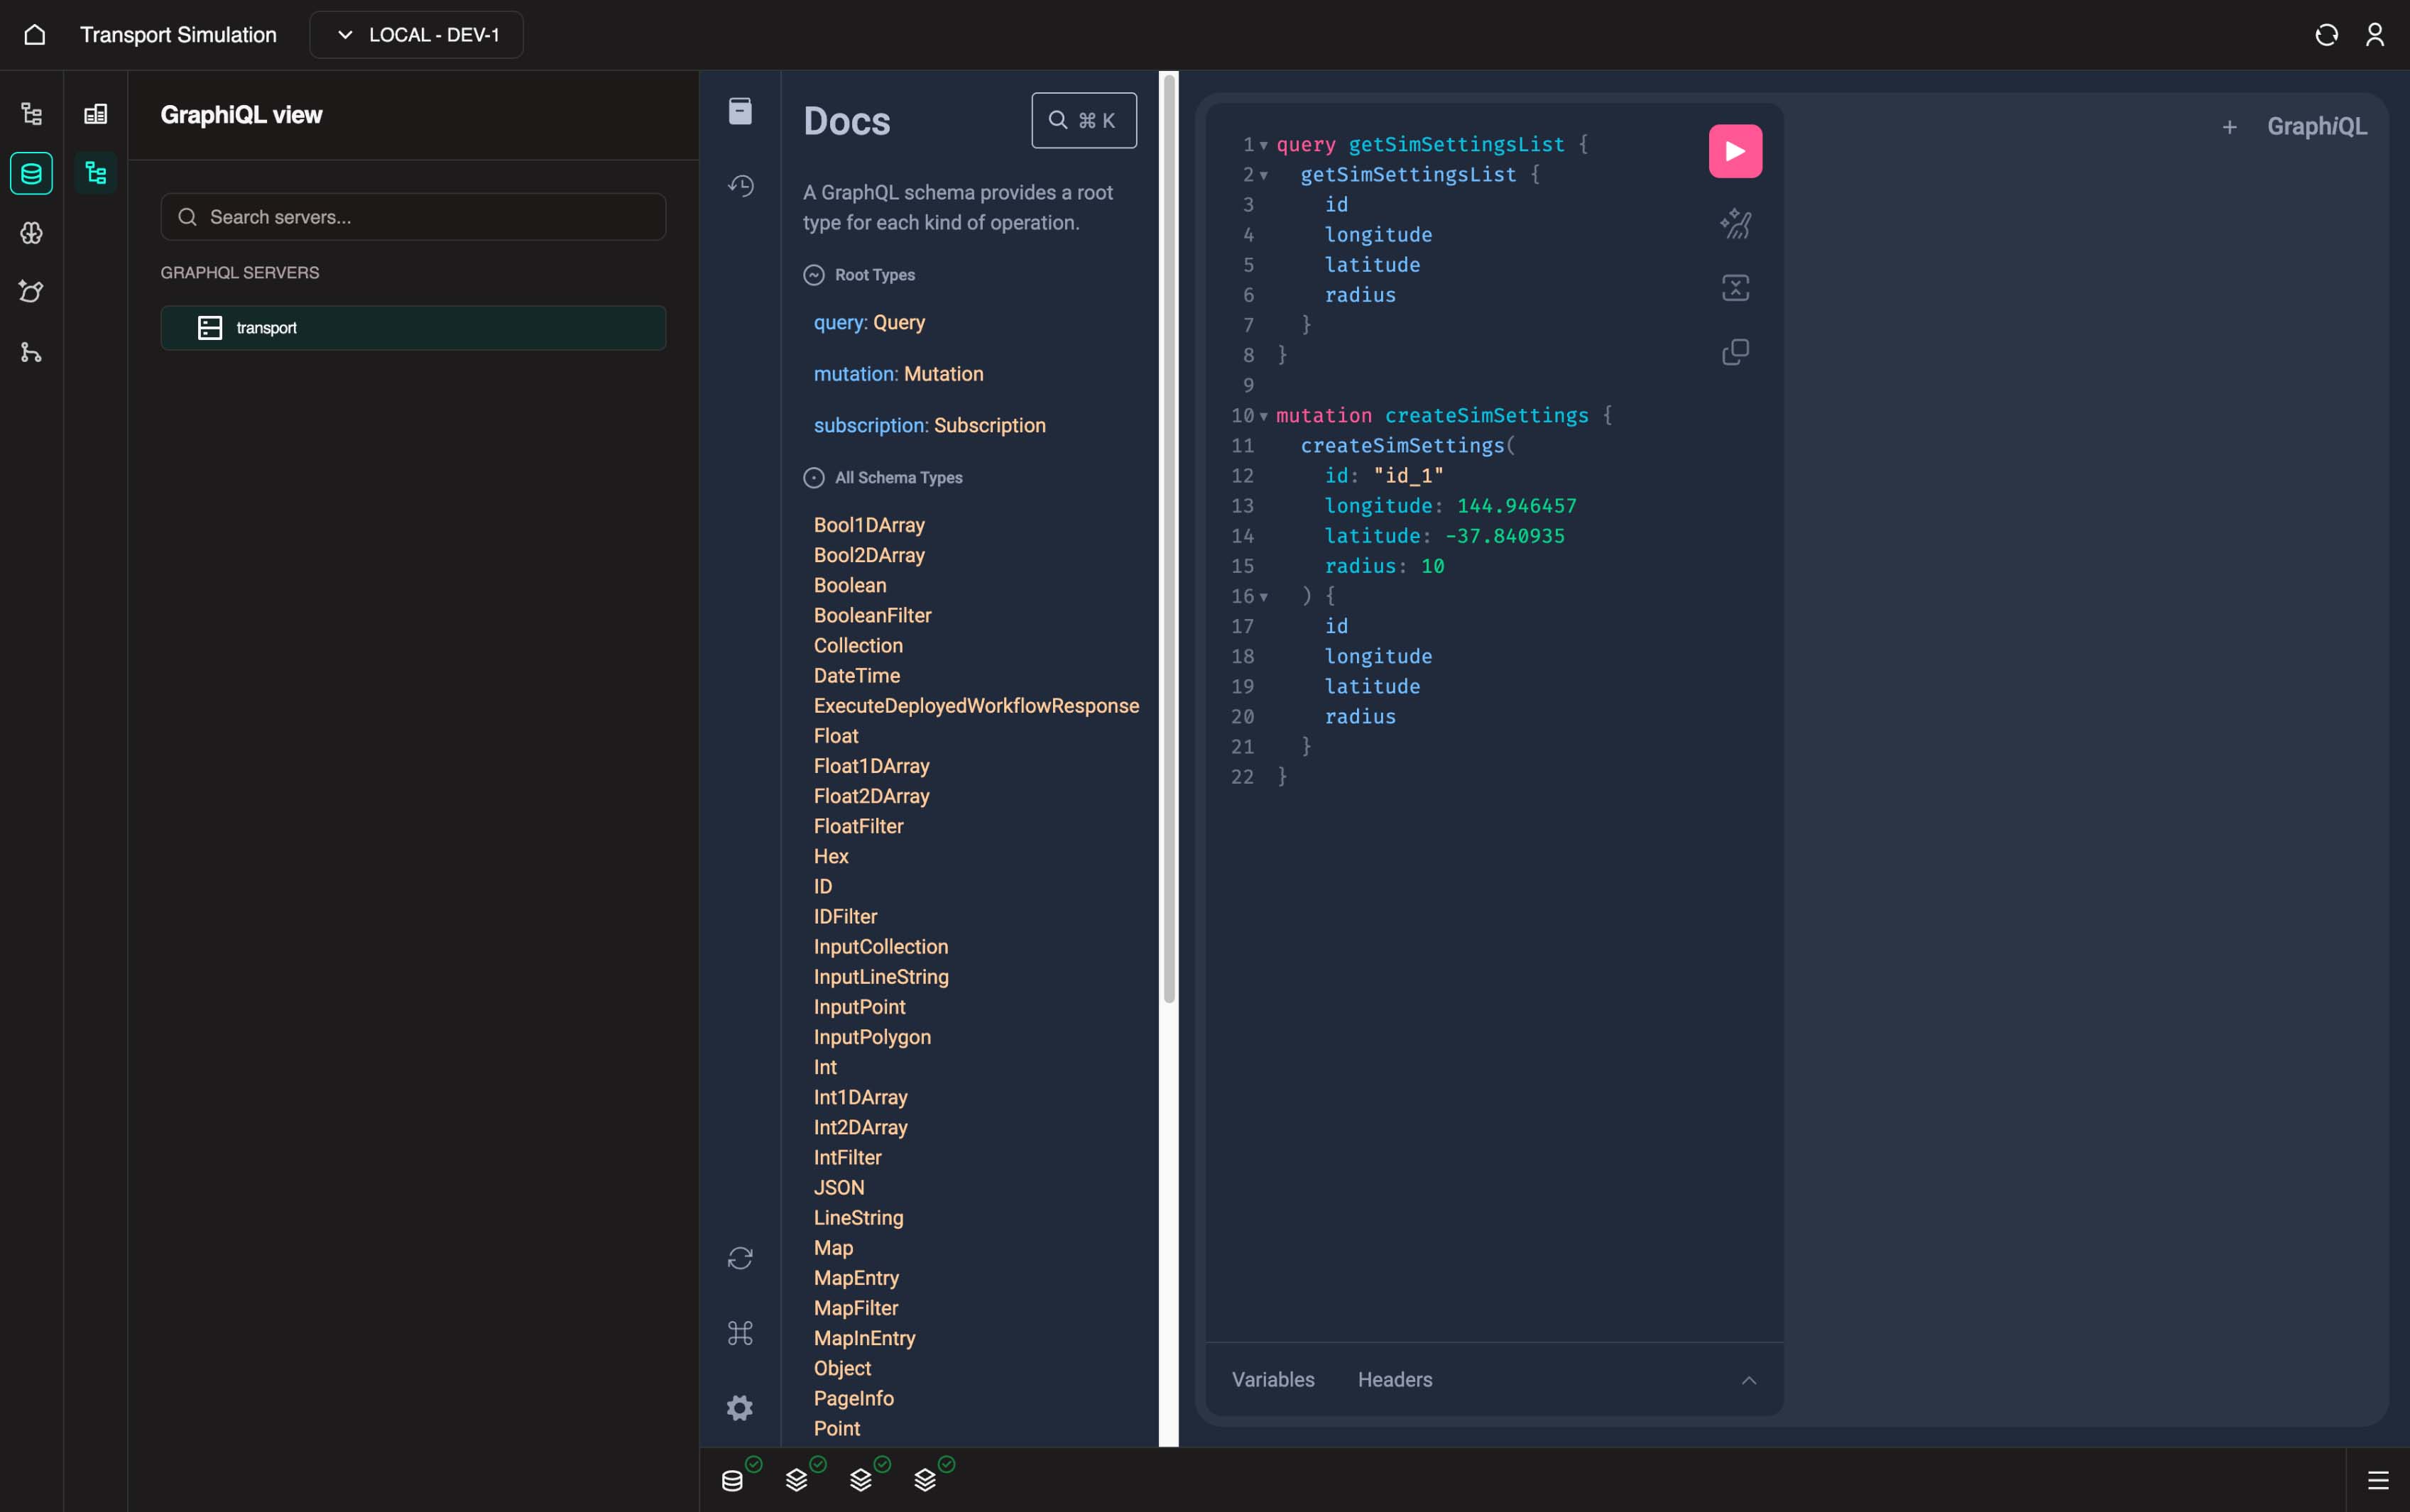Open the Variables tab
Viewport: 2410px width, 1512px height.
tap(1273, 1380)
